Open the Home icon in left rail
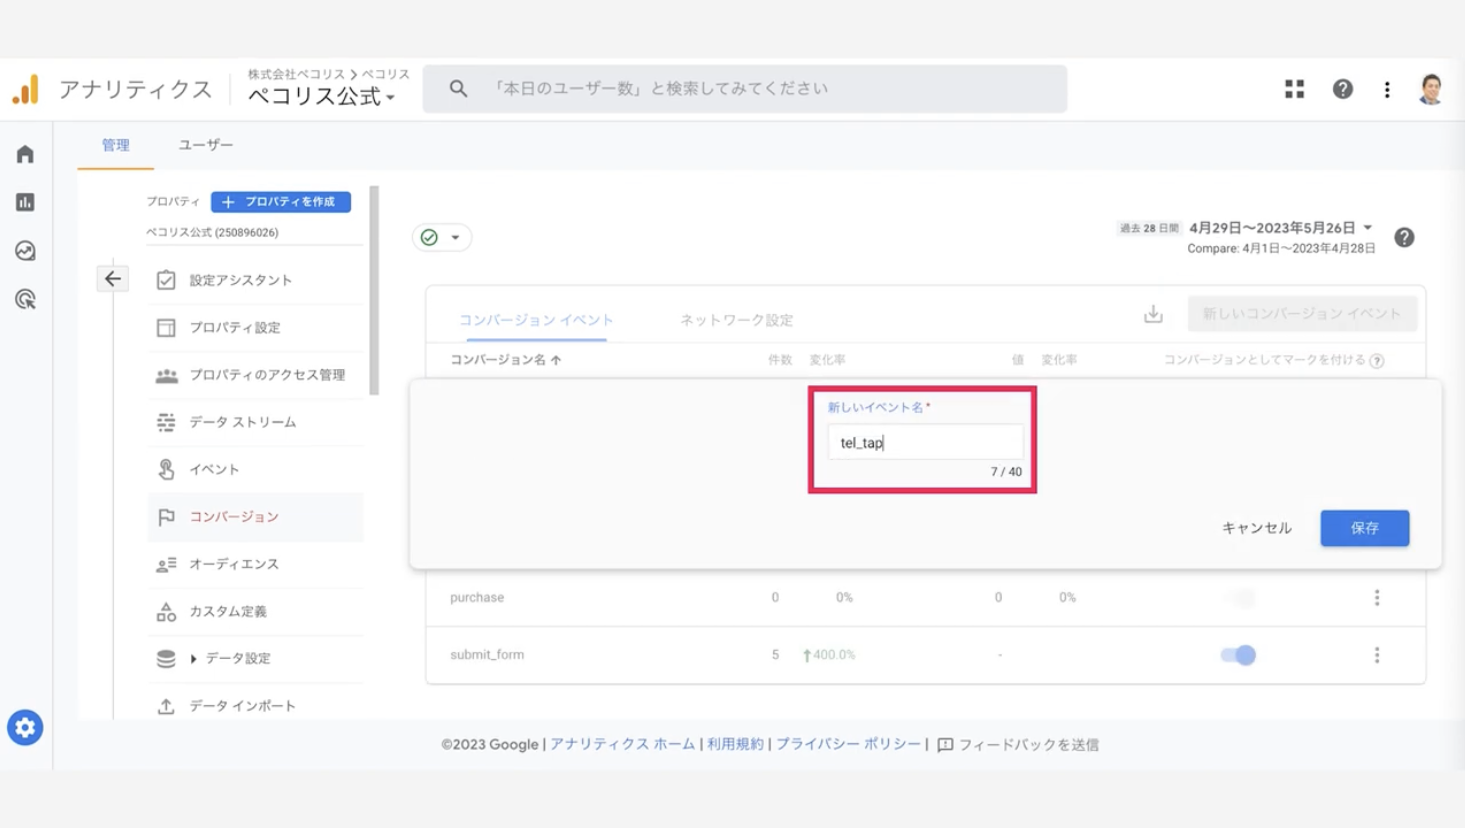This screenshot has height=828, width=1465. click(x=25, y=154)
